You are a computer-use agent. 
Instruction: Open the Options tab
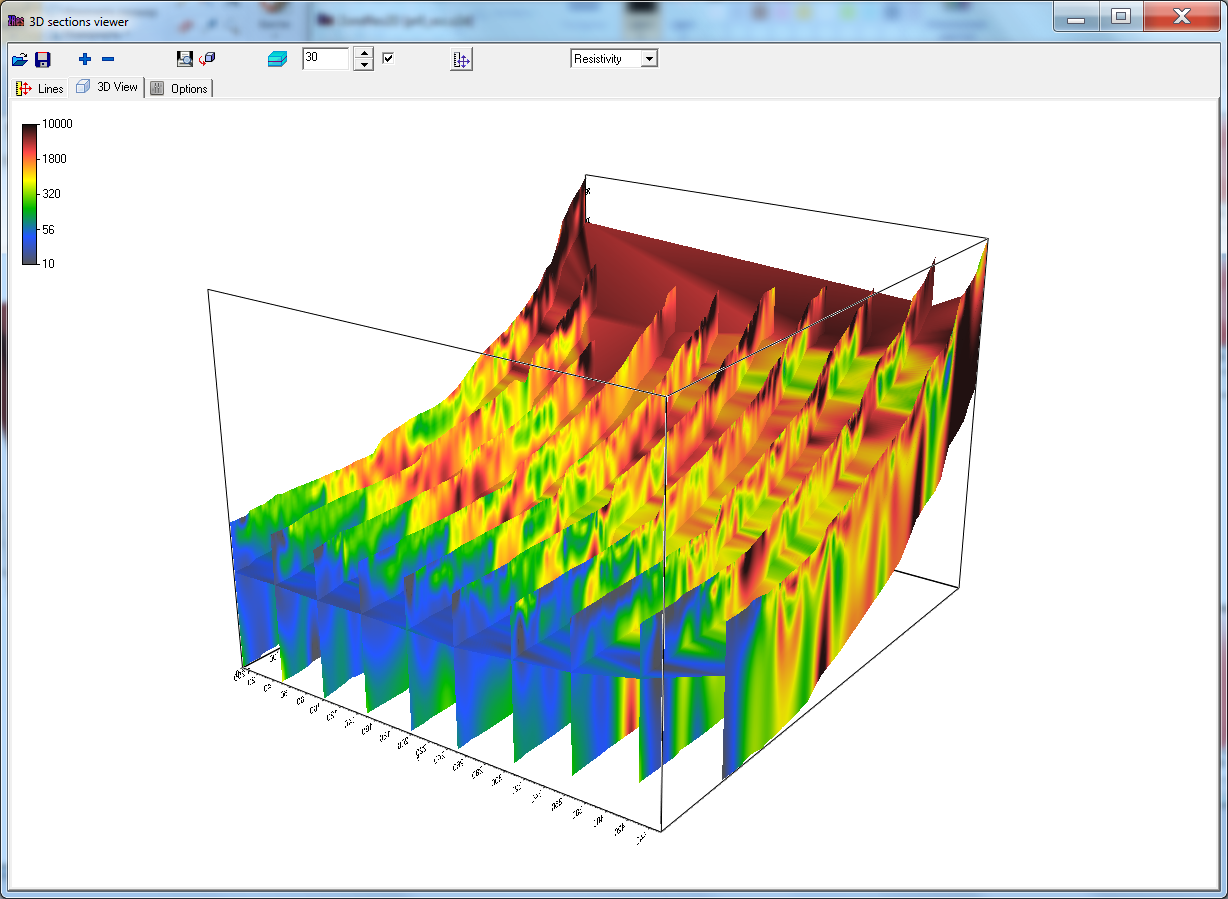click(180, 89)
